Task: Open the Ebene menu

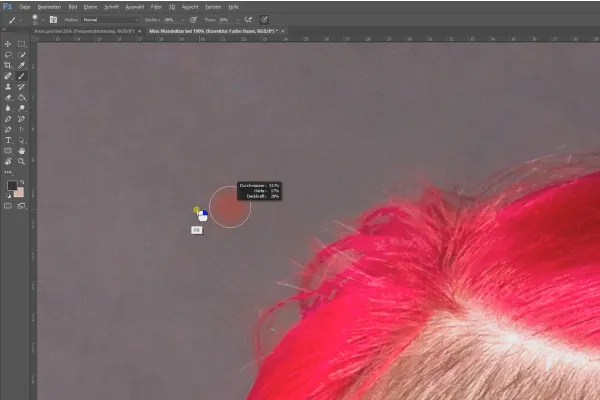Action: (x=90, y=7)
